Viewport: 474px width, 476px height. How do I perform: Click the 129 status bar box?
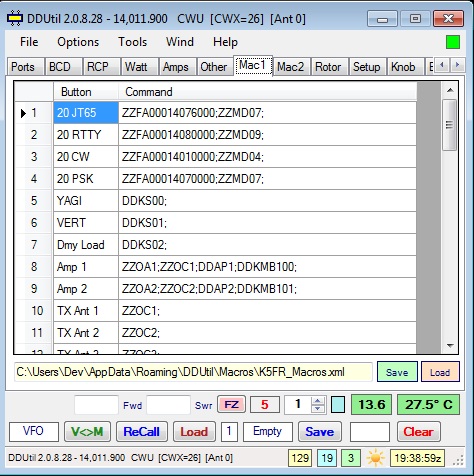[300, 458]
